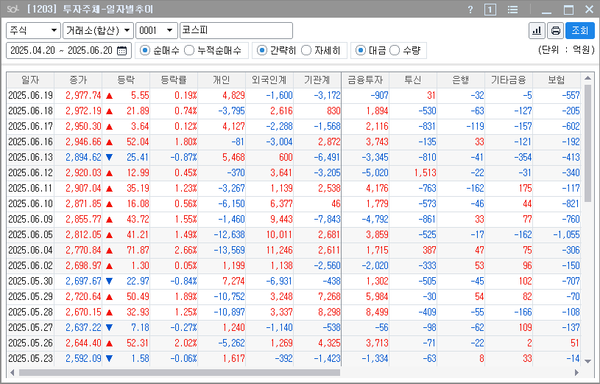Click the 등락률 column header
600x384 pixels.
point(174,80)
